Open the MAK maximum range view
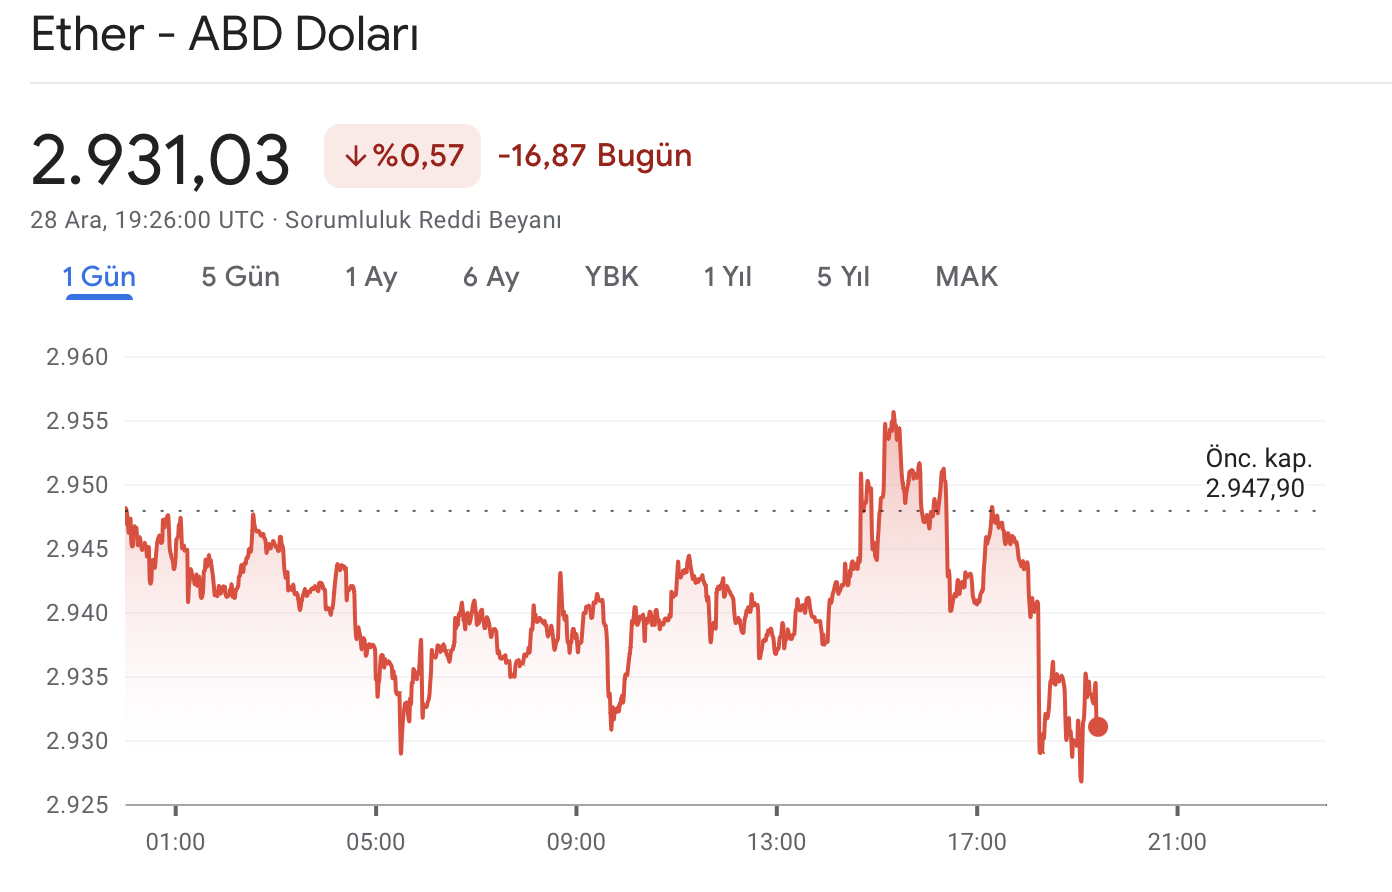This screenshot has height=892, width=1392. pyautogui.click(x=966, y=277)
